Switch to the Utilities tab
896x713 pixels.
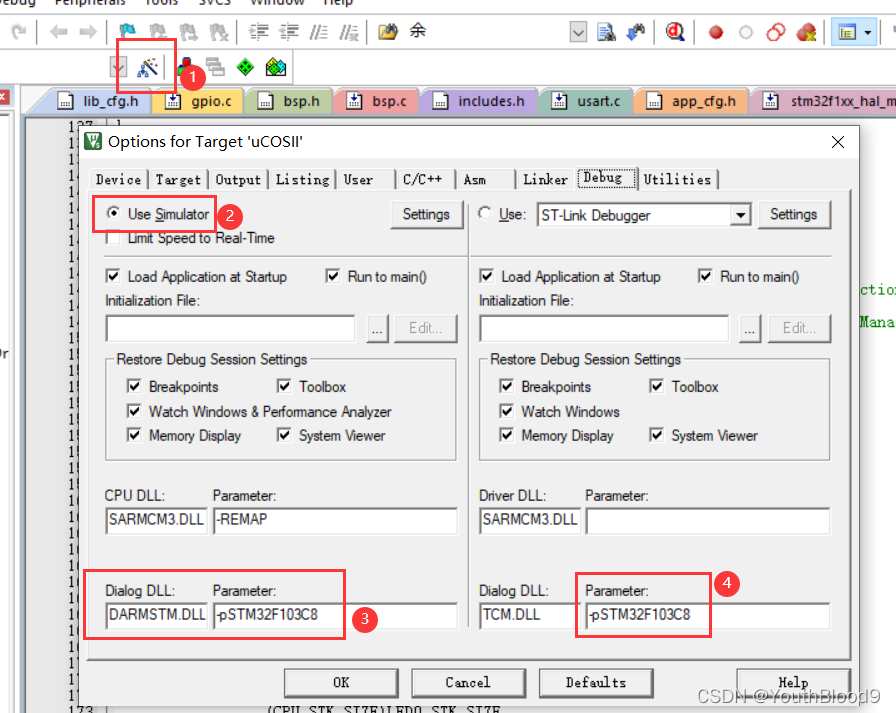(x=677, y=179)
